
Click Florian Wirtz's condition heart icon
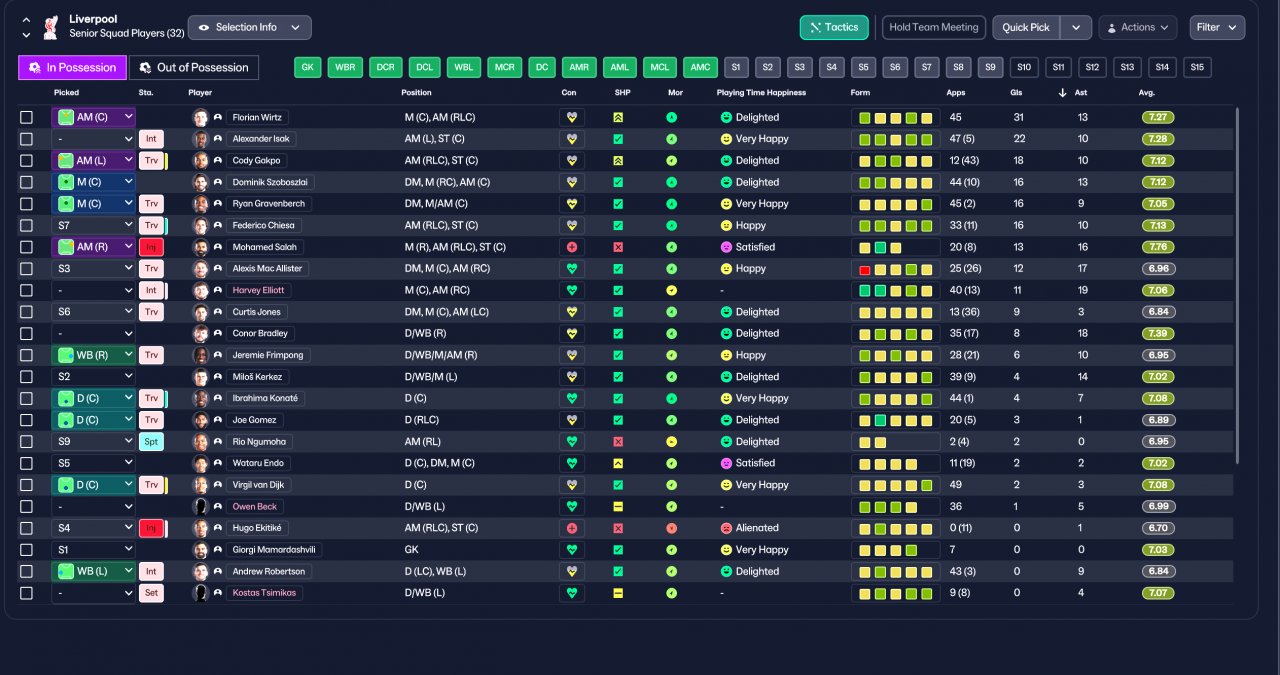[572, 117]
